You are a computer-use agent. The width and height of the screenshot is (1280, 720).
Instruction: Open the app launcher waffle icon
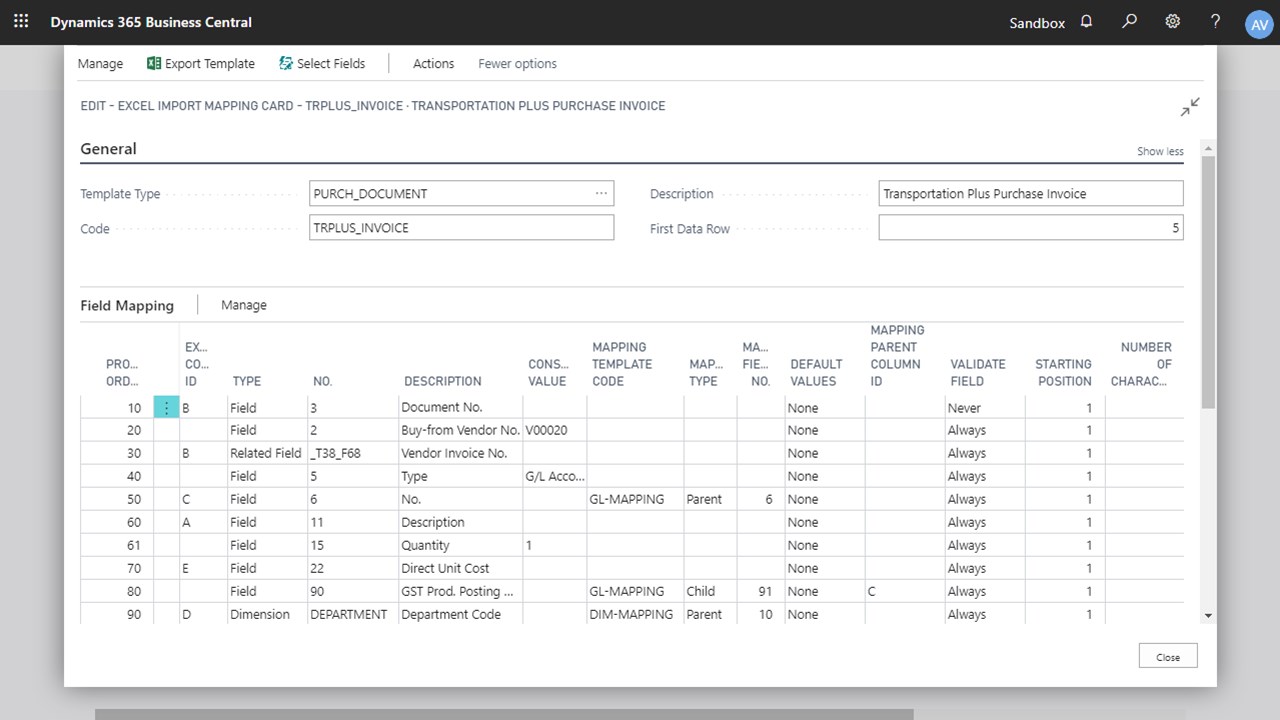[x=21, y=21]
